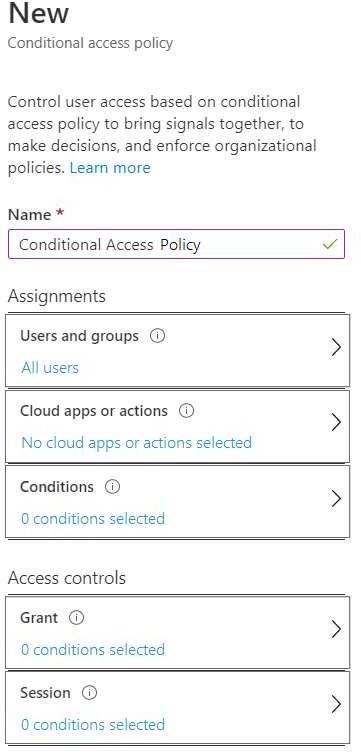Select the Cloud apps or actions heading
The height and width of the screenshot is (752, 361).
coord(94,411)
